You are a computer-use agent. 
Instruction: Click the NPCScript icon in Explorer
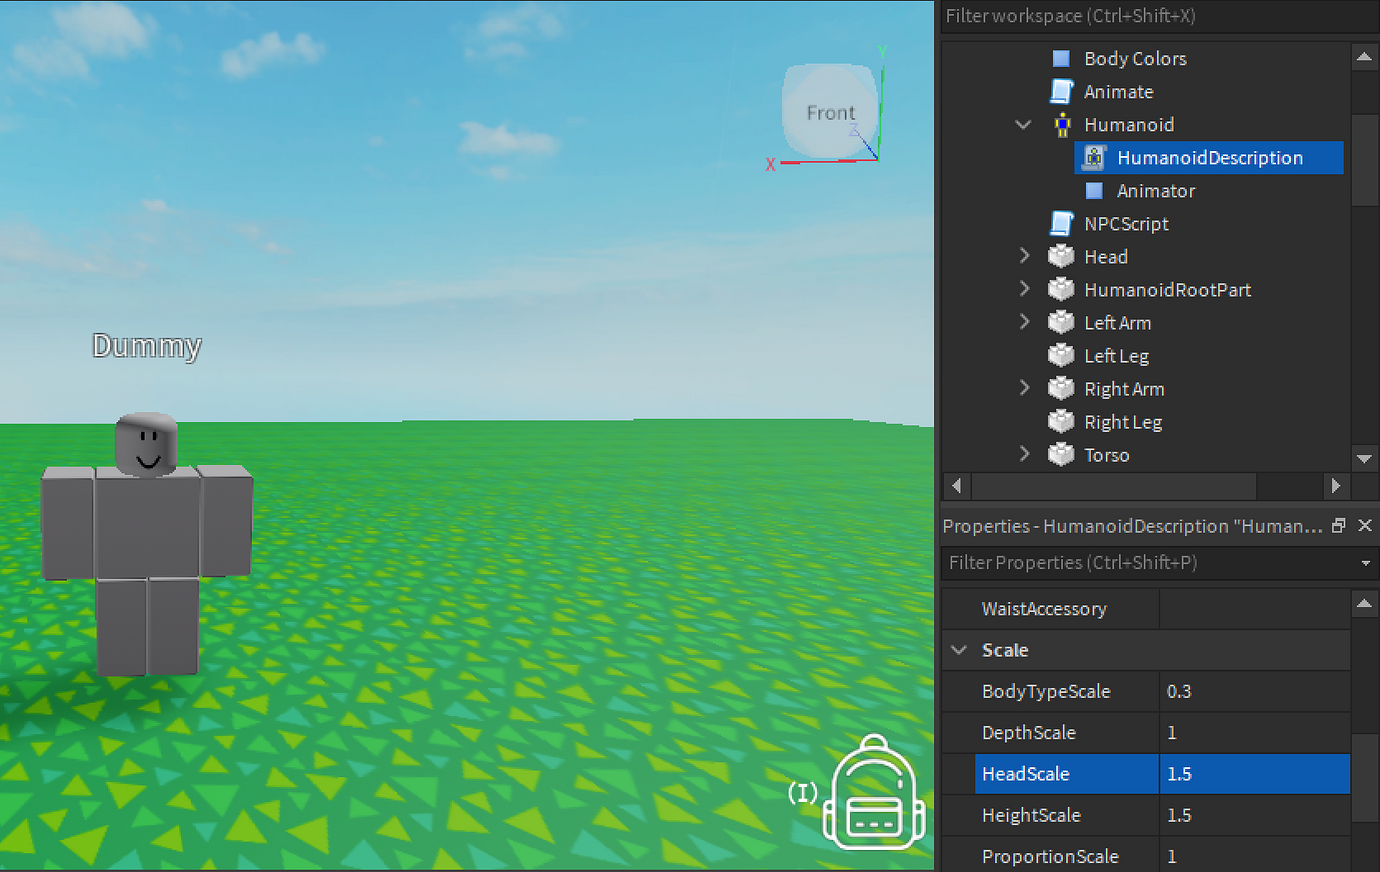pyautogui.click(x=1061, y=223)
